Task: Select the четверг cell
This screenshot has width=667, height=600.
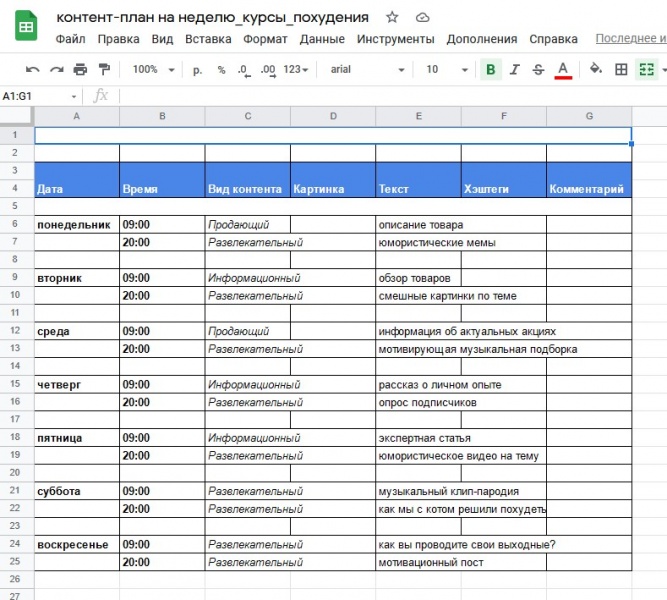Action: pyautogui.click(x=77, y=384)
